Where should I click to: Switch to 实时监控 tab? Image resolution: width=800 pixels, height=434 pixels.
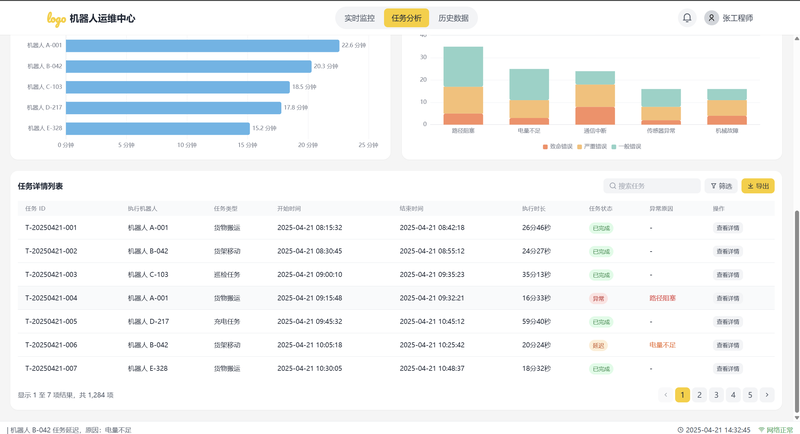(359, 18)
